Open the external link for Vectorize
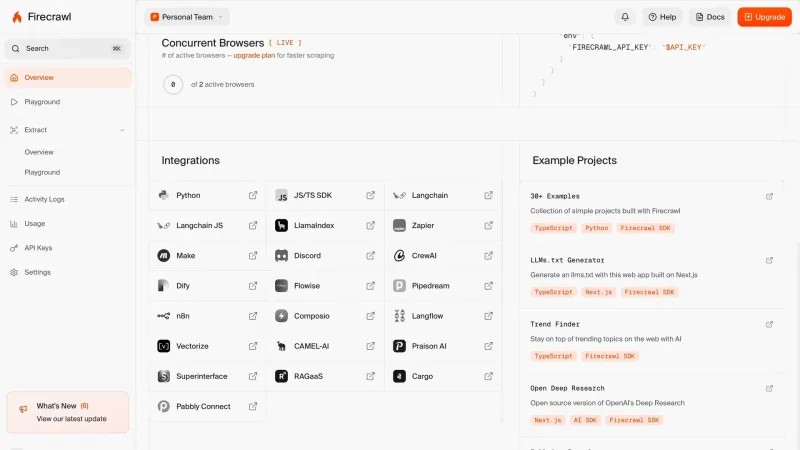The image size is (800, 450). tap(253, 346)
